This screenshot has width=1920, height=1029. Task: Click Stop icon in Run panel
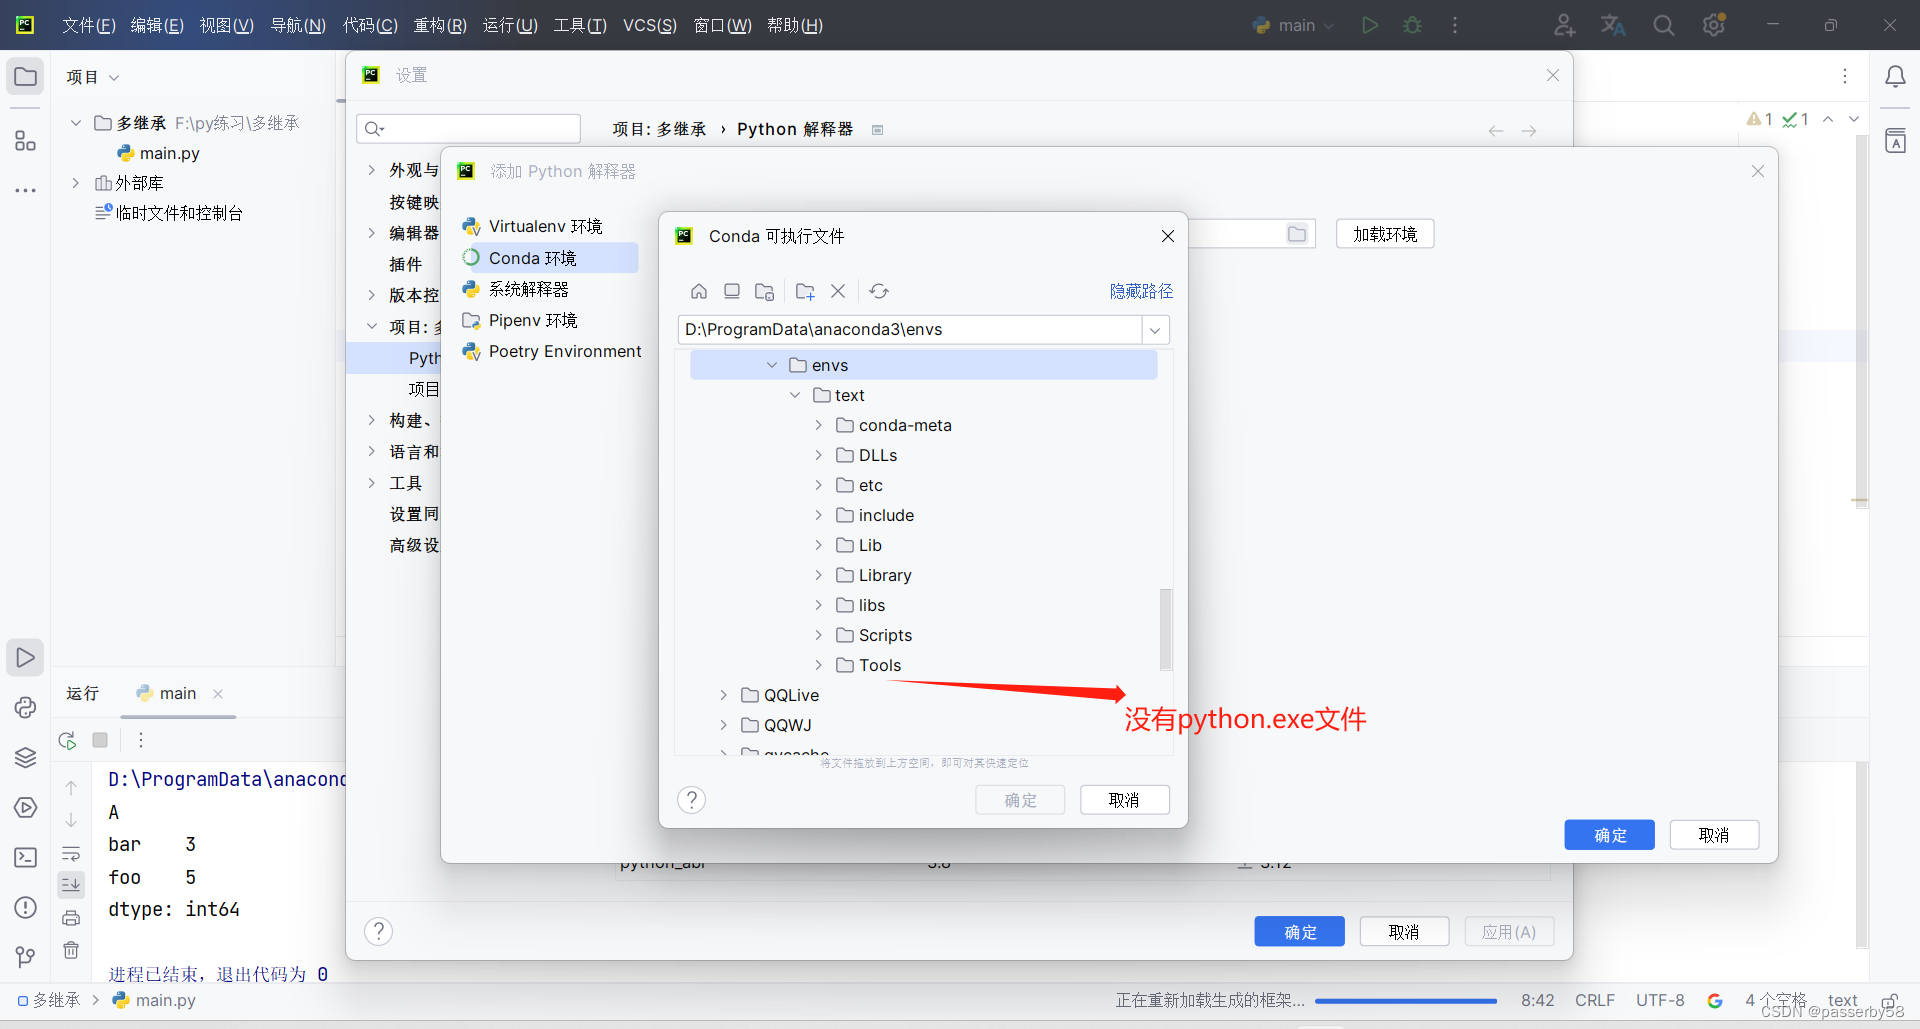pyautogui.click(x=100, y=740)
